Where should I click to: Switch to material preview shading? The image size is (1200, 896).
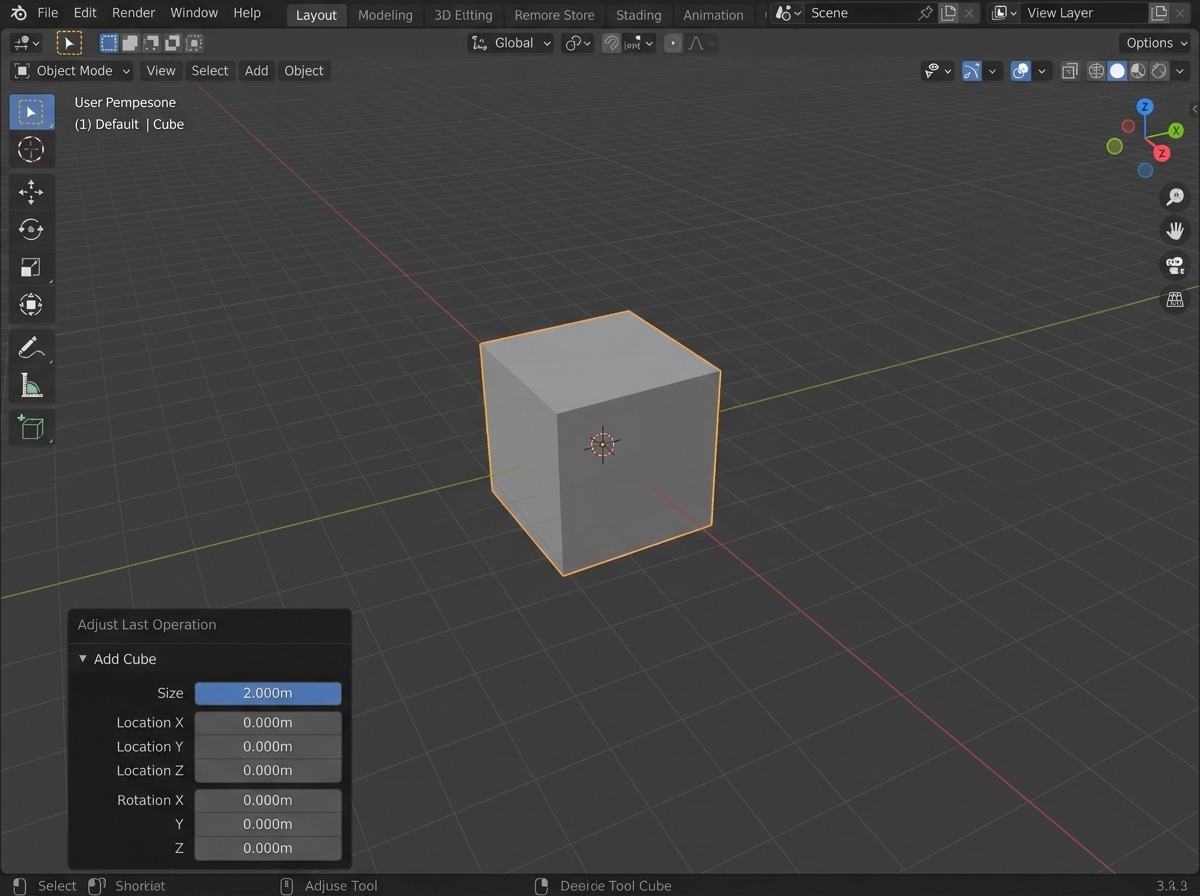(1138, 71)
